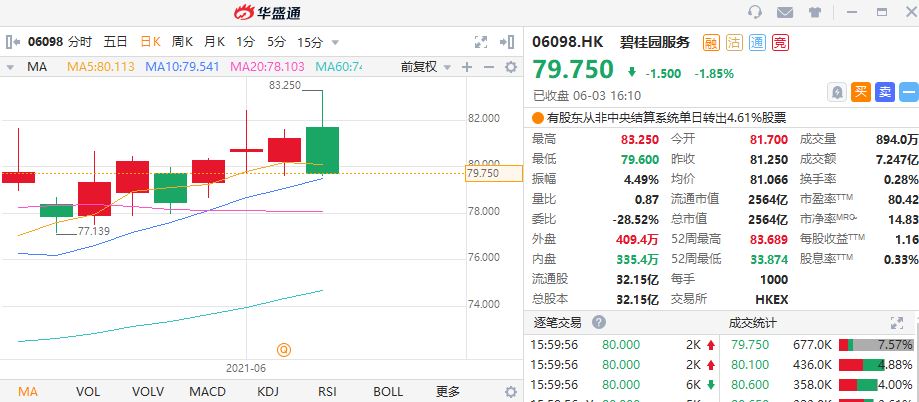
Task: Click MA5:80.113 label
Action: pyautogui.click(x=101, y=67)
